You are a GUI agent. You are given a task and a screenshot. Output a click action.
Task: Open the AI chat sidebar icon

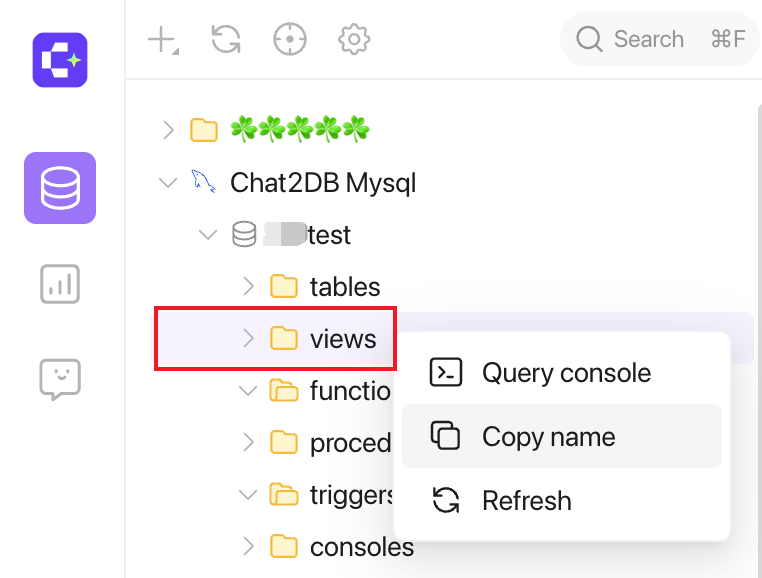point(60,380)
